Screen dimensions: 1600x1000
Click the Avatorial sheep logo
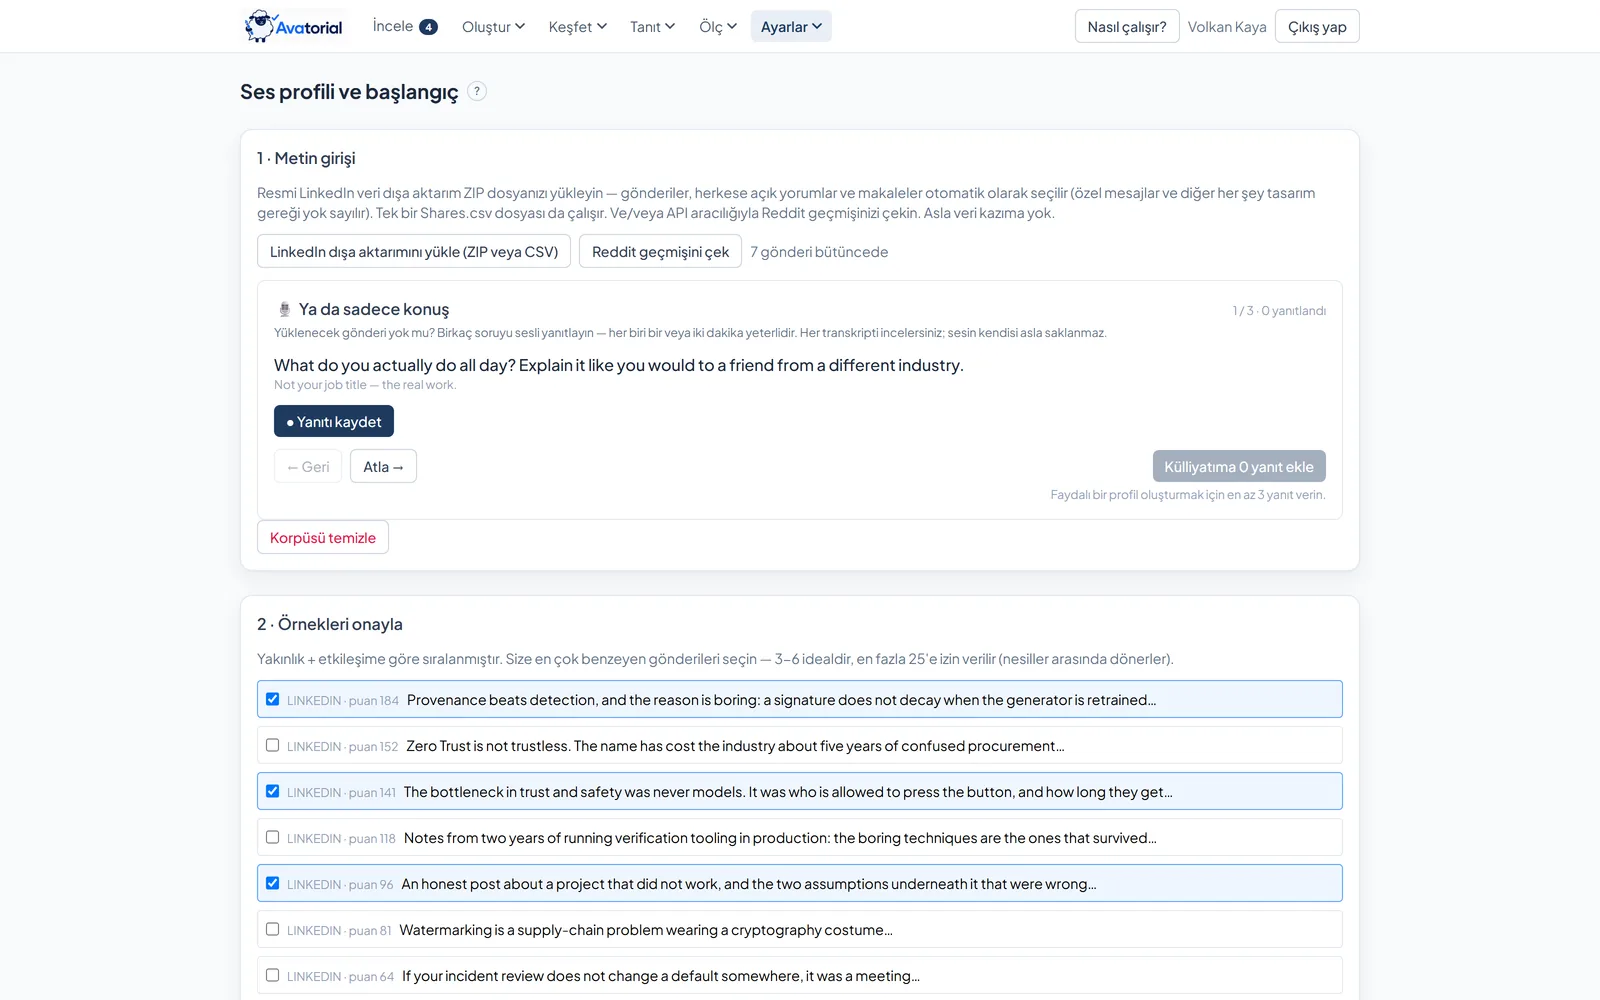294,26
